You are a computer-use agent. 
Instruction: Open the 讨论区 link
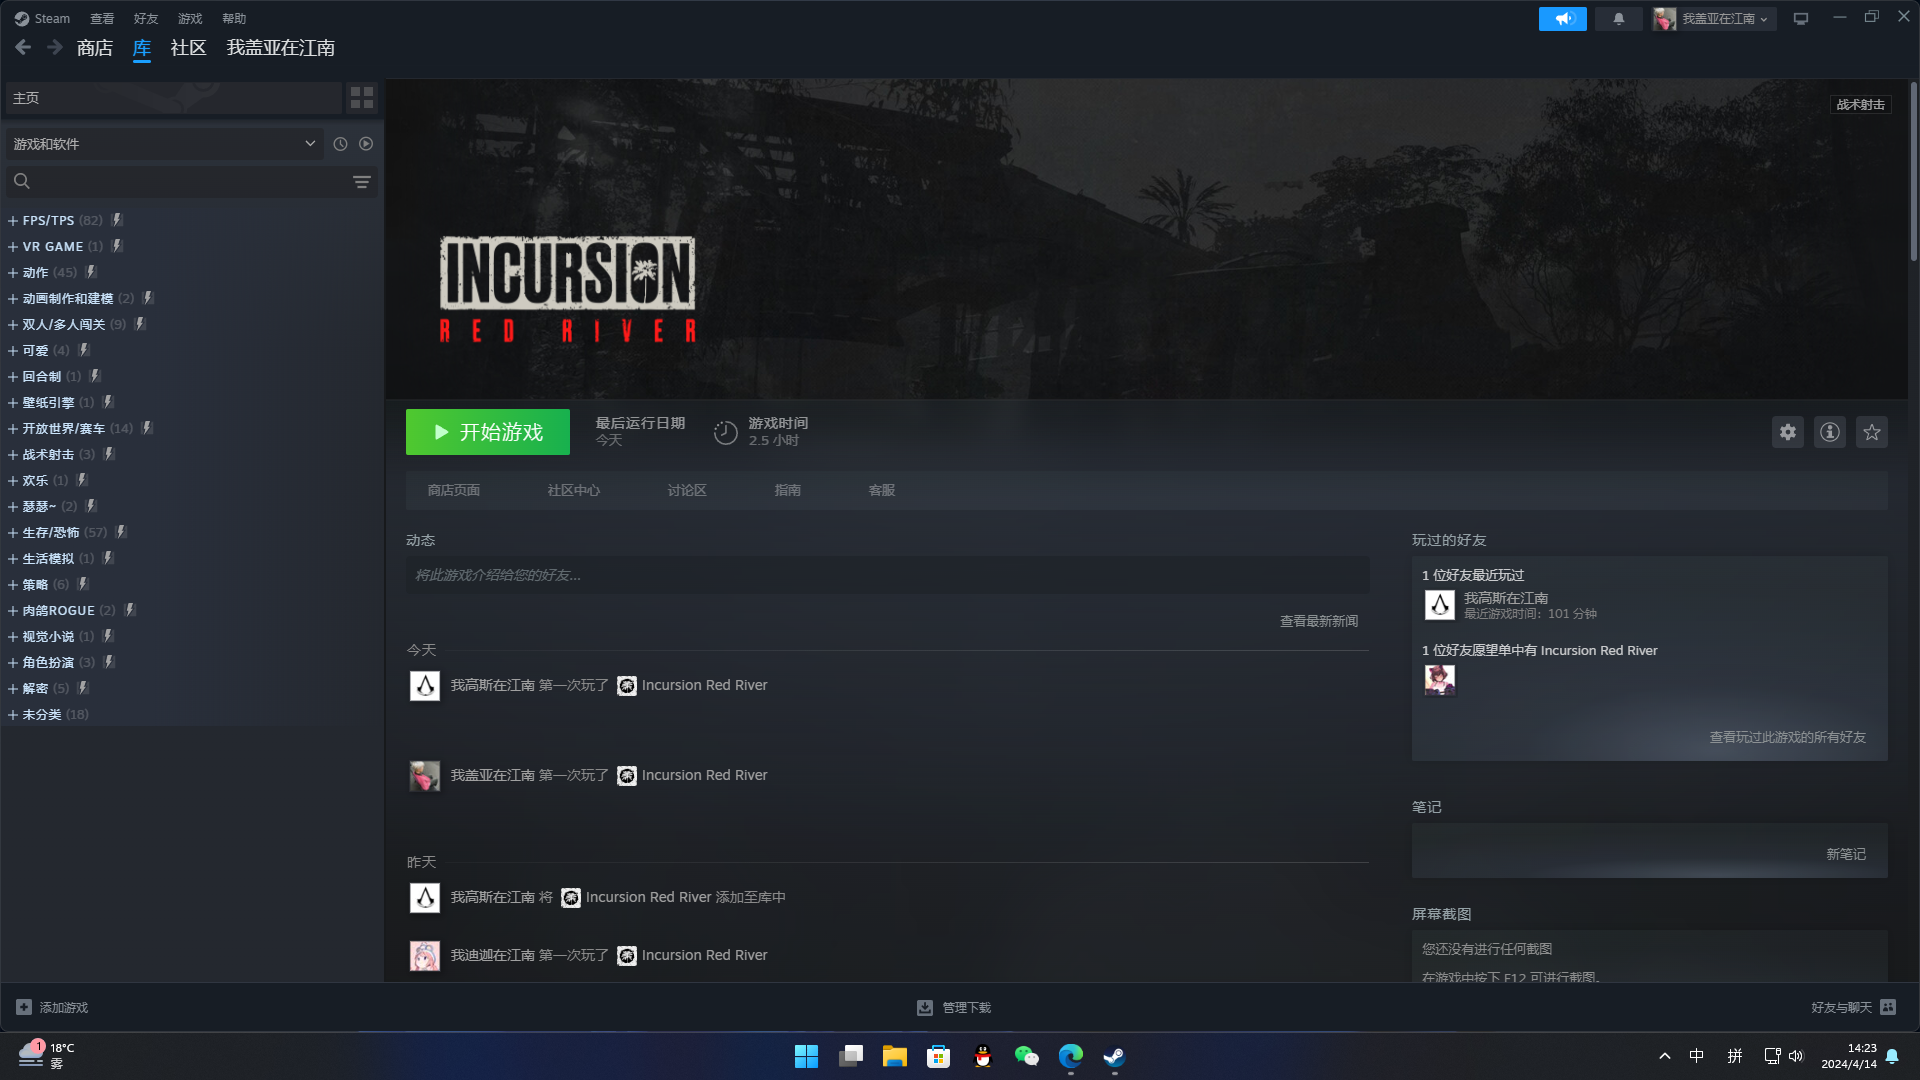coord(687,490)
